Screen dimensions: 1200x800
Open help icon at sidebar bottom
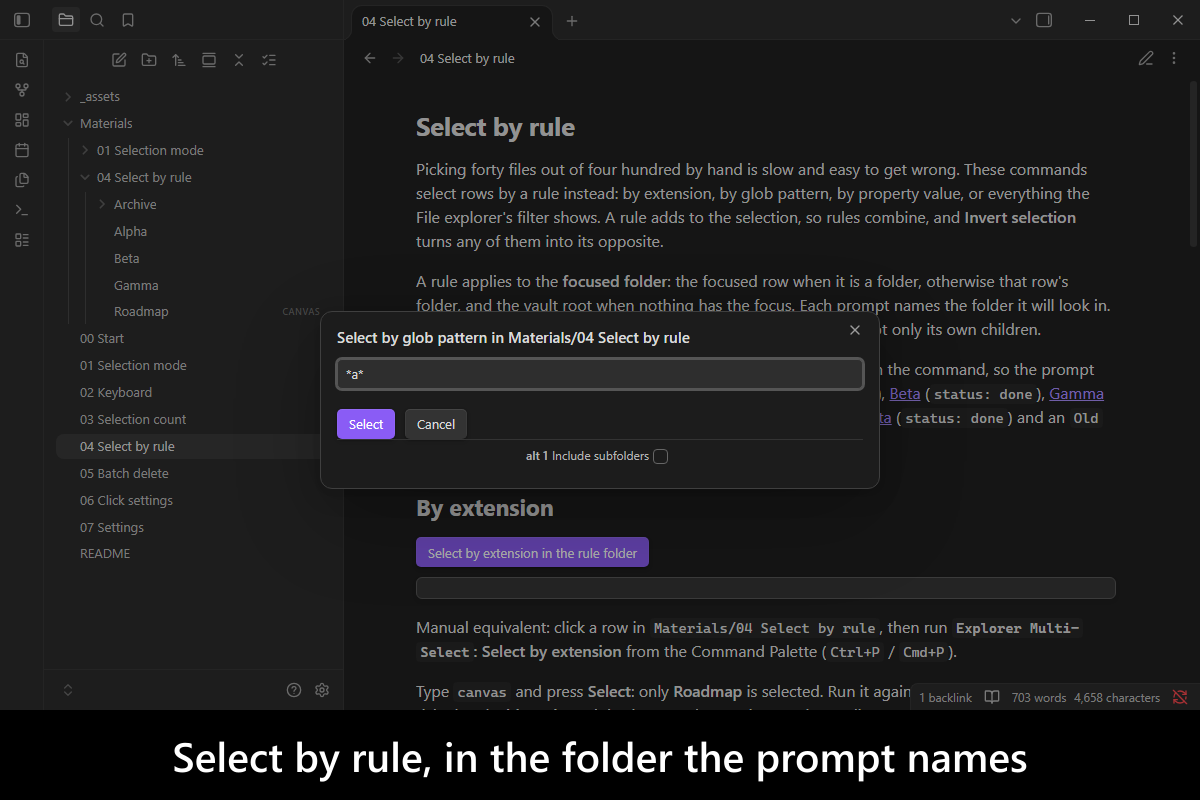294,690
